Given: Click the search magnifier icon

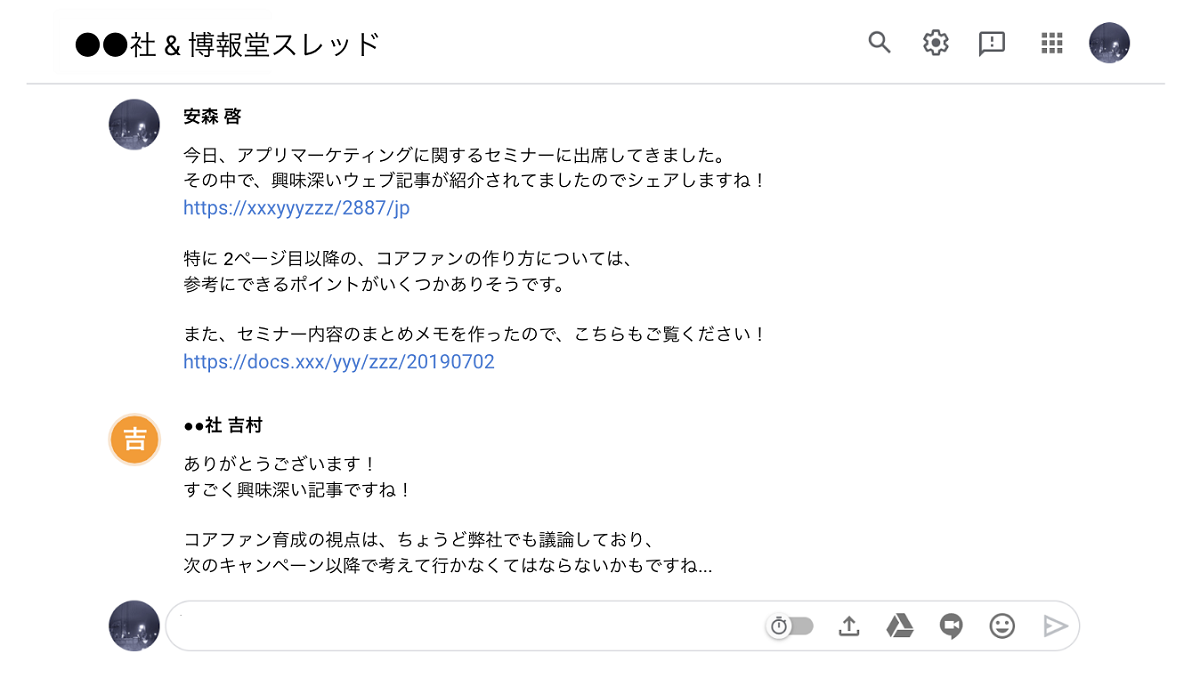Looking at the screenshot, I should (x=879, y=42).
